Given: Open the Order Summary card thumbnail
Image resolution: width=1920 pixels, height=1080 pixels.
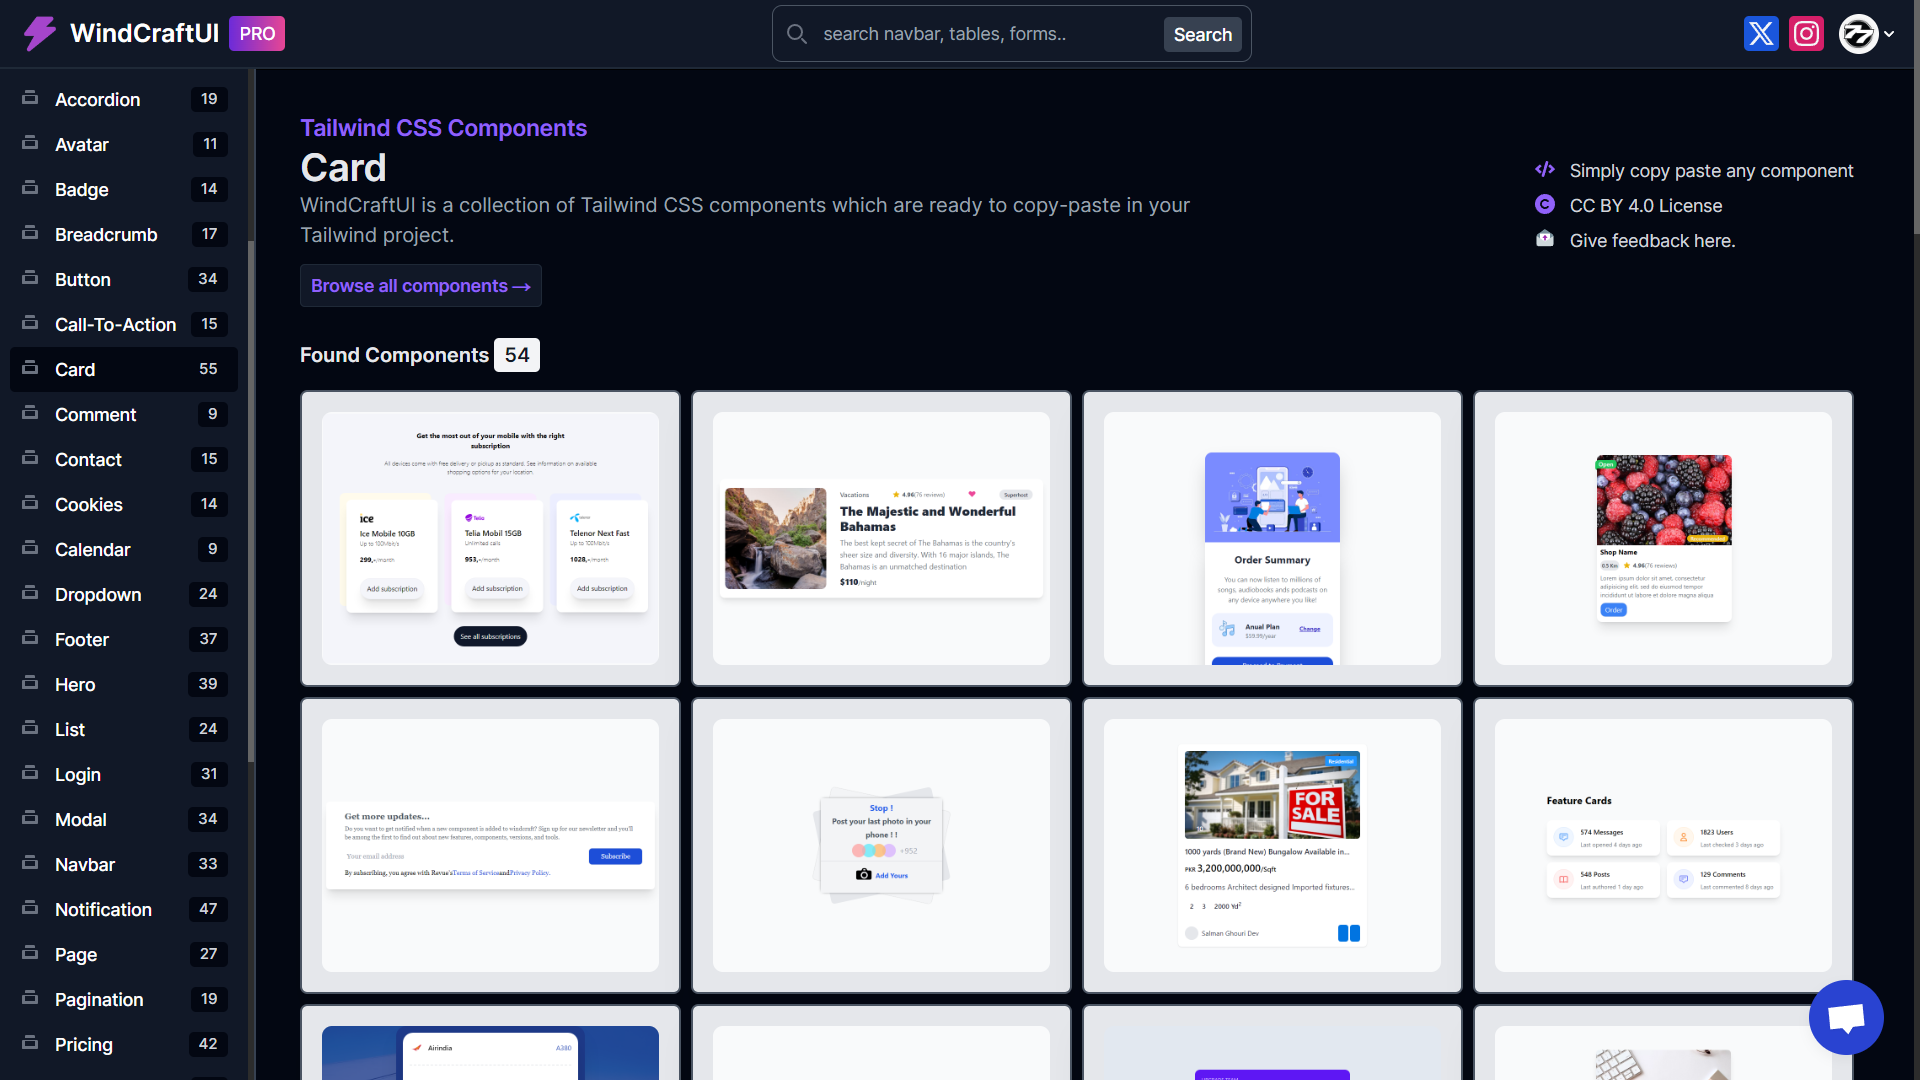Looking at the screenshot, I should point(1272,538).
